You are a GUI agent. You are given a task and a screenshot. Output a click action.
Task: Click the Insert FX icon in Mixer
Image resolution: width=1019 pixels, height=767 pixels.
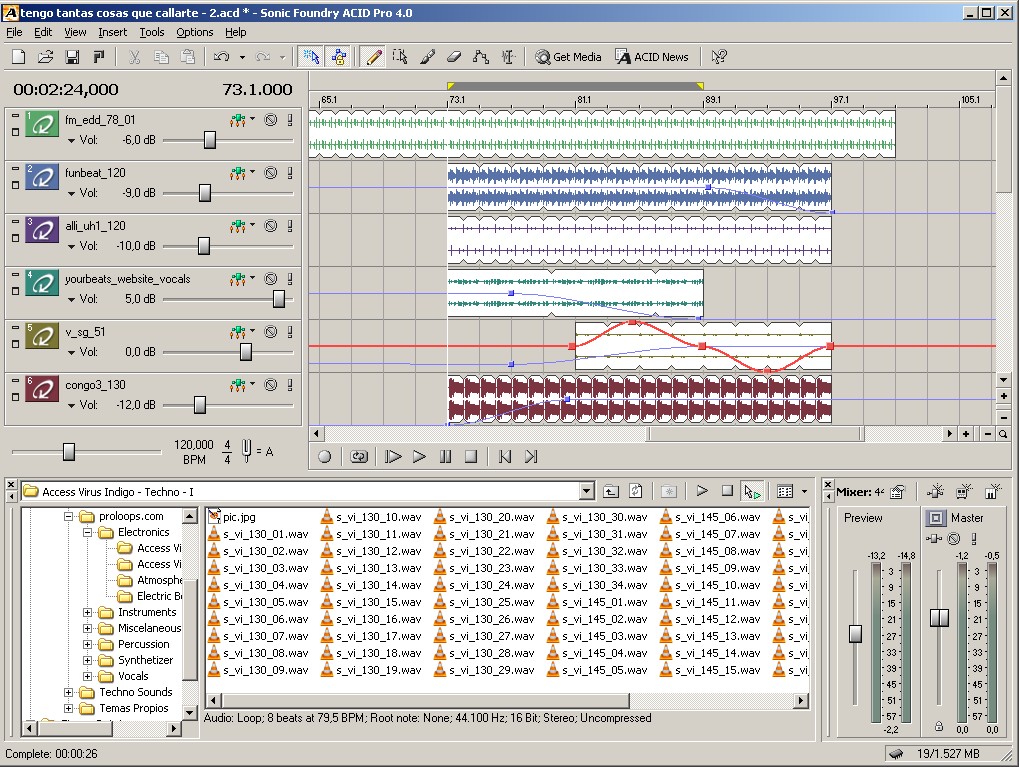936,491
